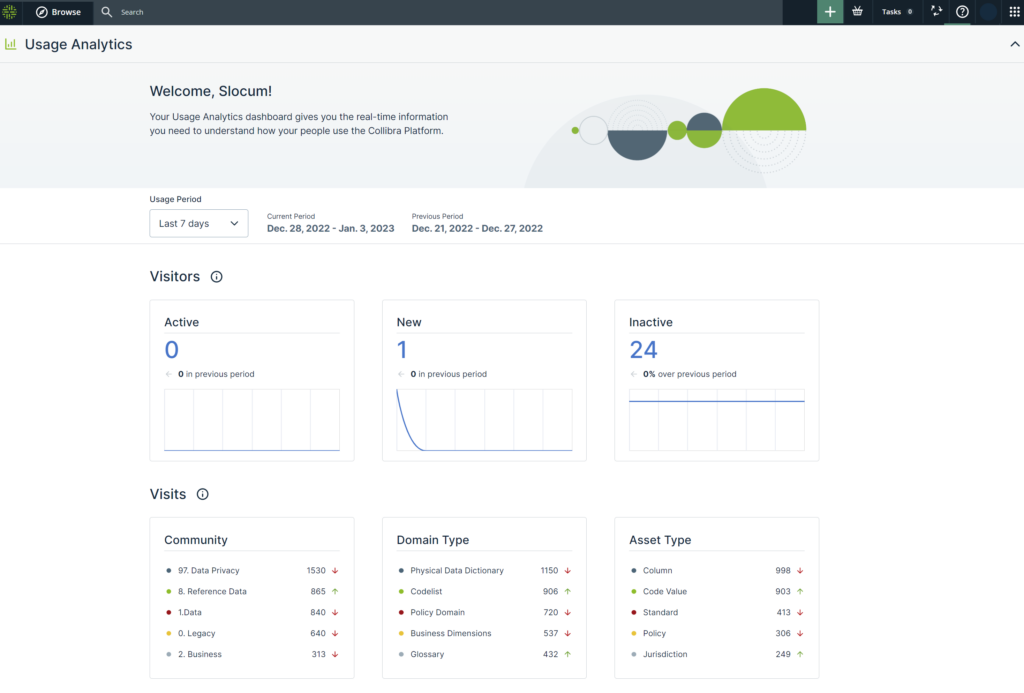Click the Visits info icon

203,494
